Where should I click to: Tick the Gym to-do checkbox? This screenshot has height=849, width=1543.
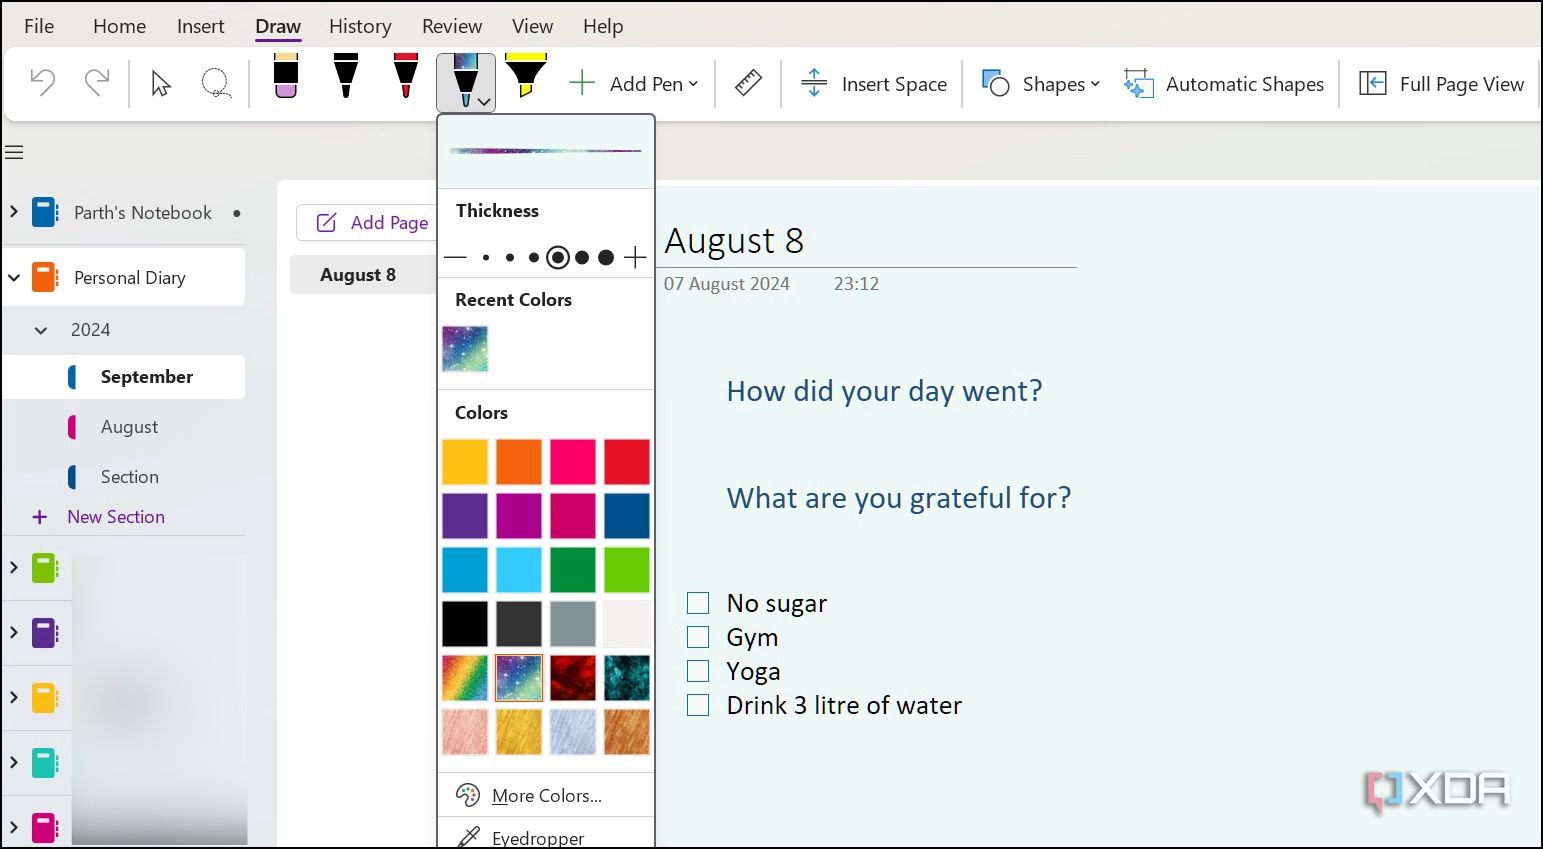698,637
